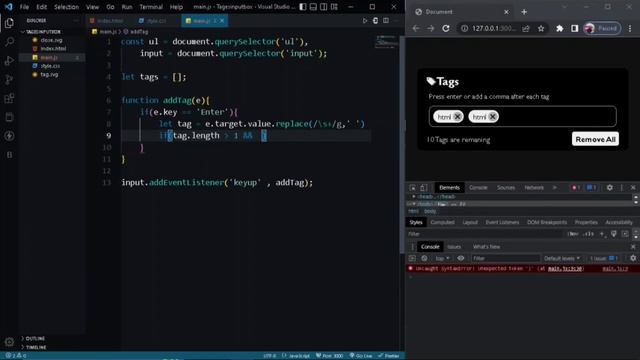640x360 pixels.
Task: Open tag.svg in the explorer
Action: pos(49,75)
